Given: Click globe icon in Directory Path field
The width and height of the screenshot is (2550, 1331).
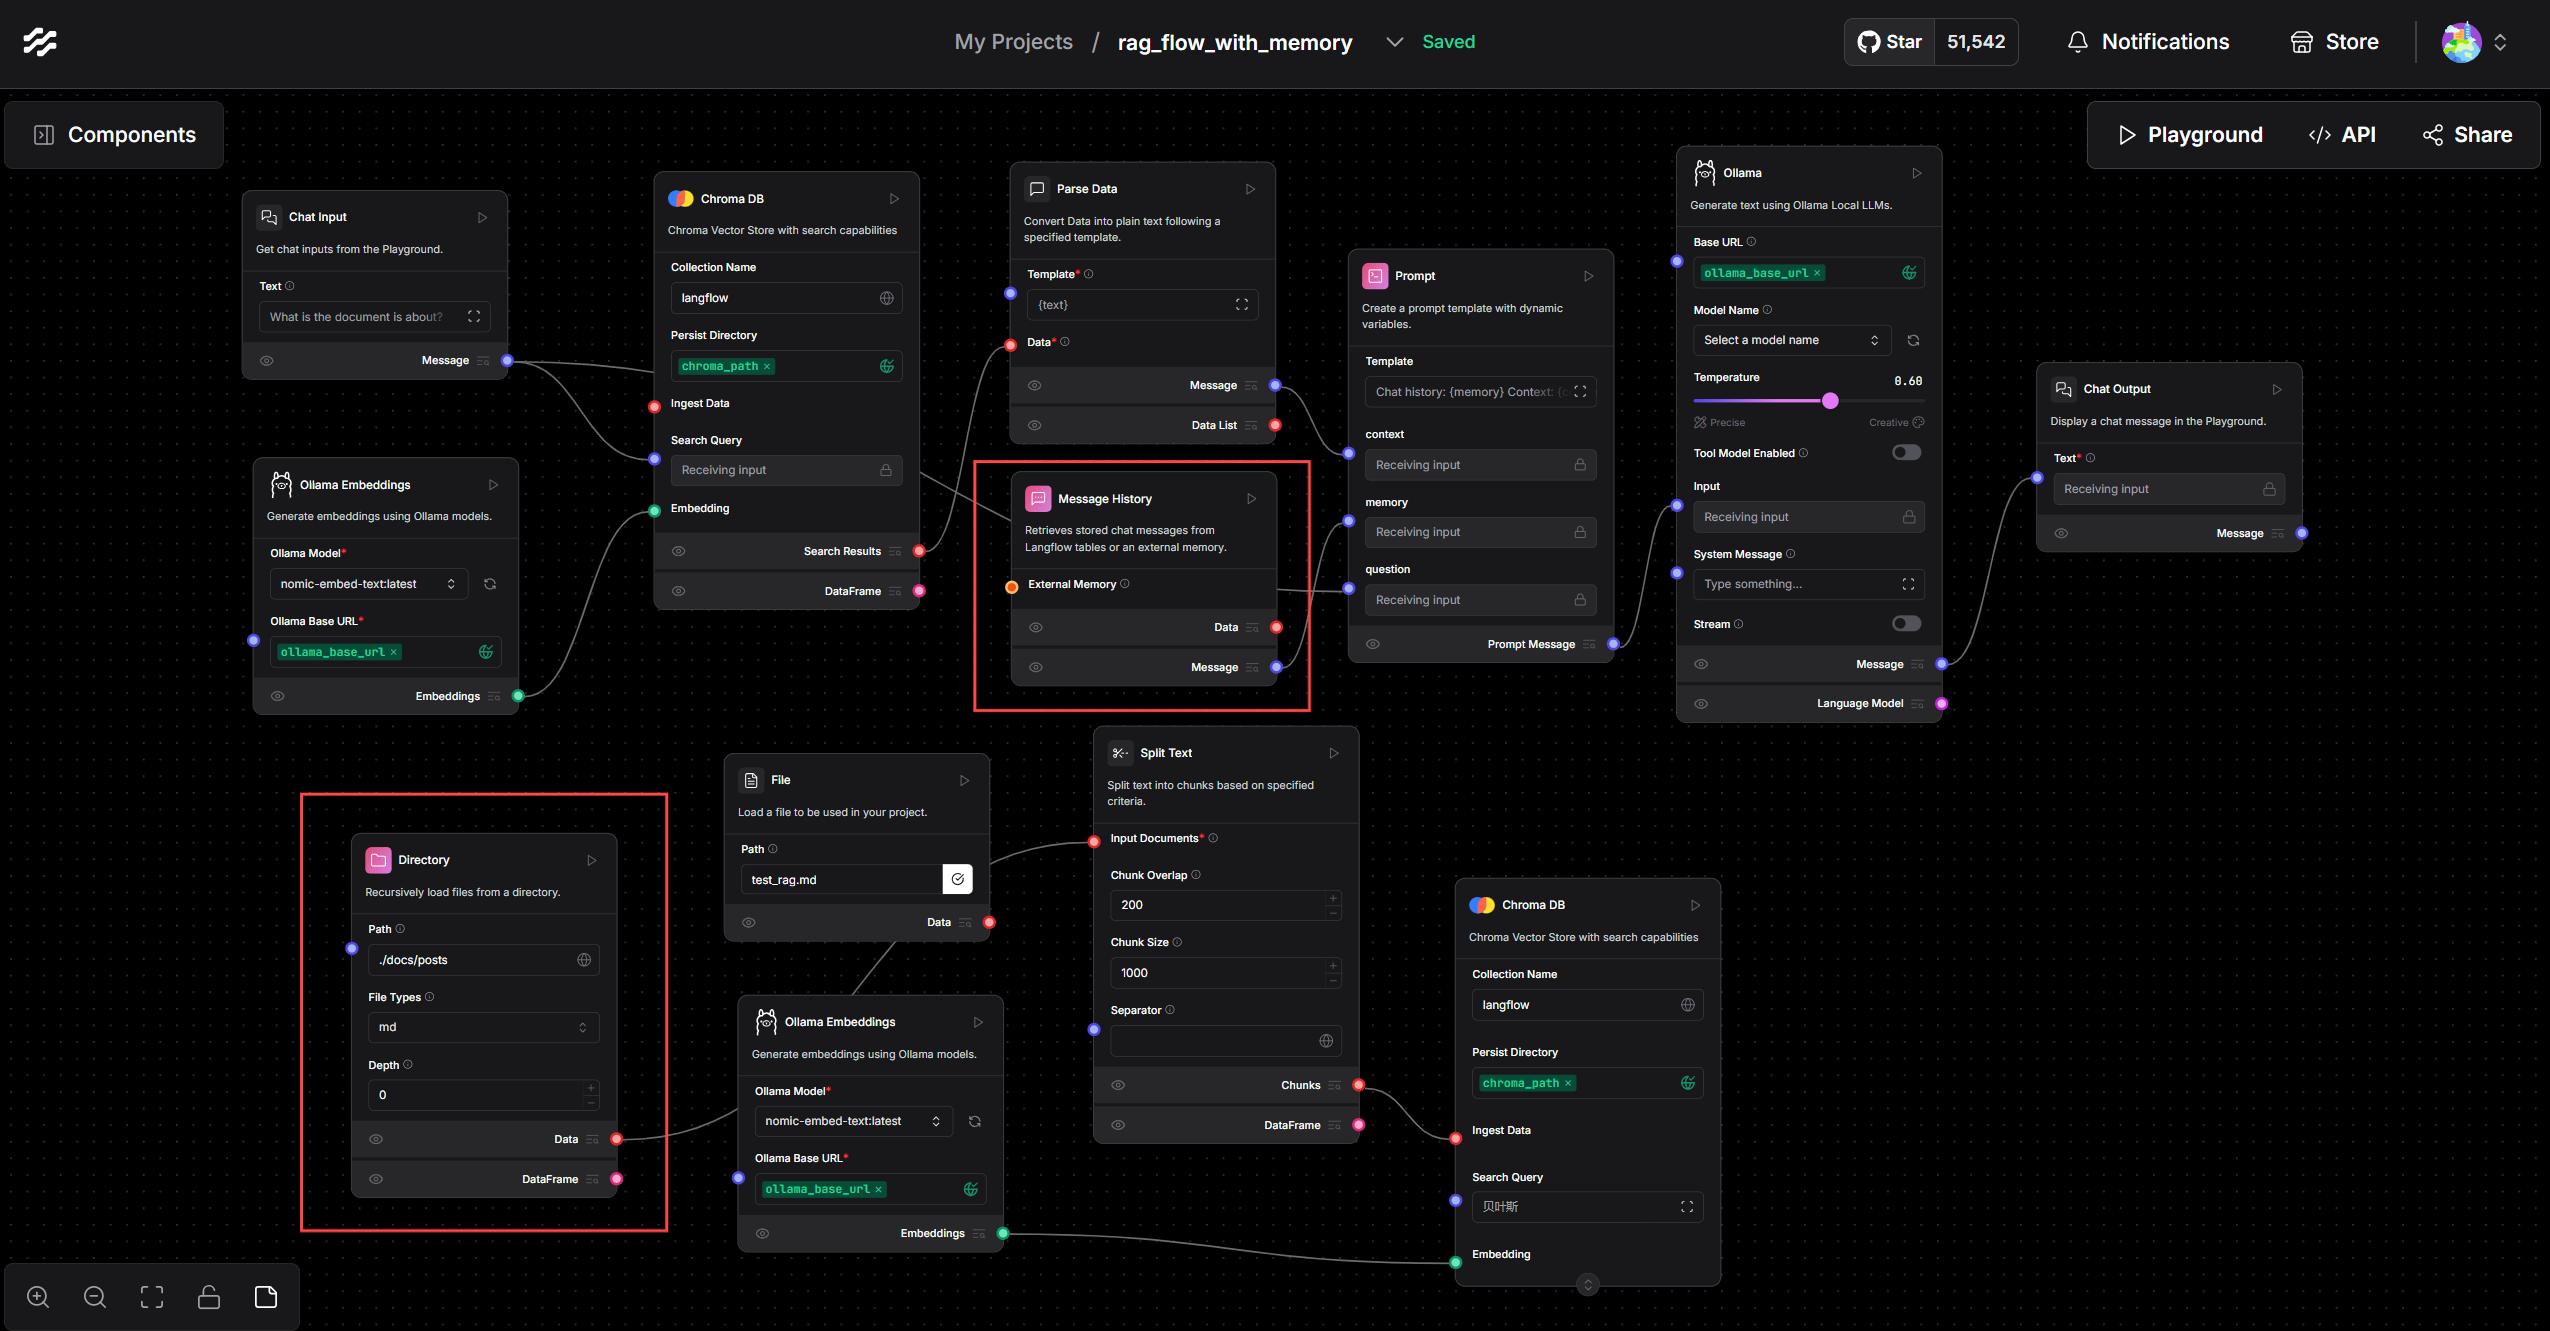Looking at the screenshot, I should click(584, 960).
